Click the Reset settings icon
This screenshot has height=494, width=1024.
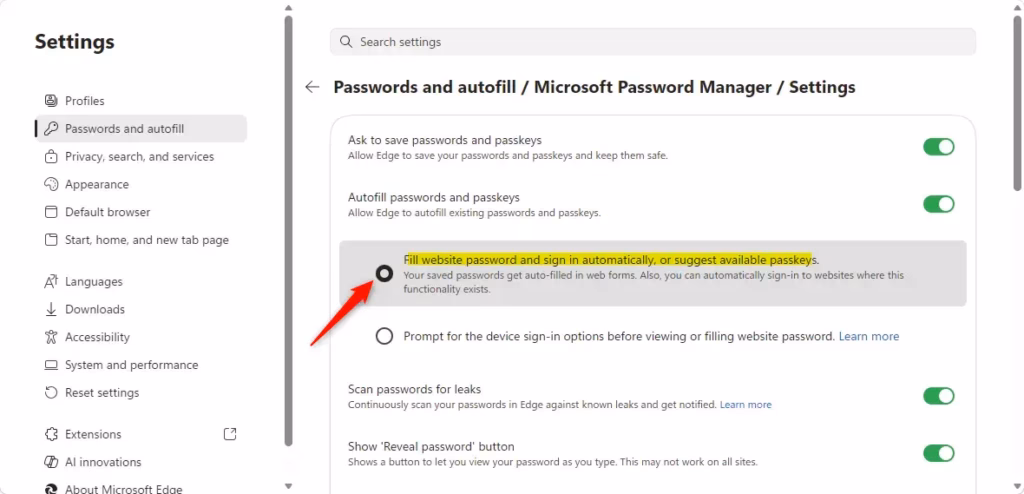(x=52, y=393)
